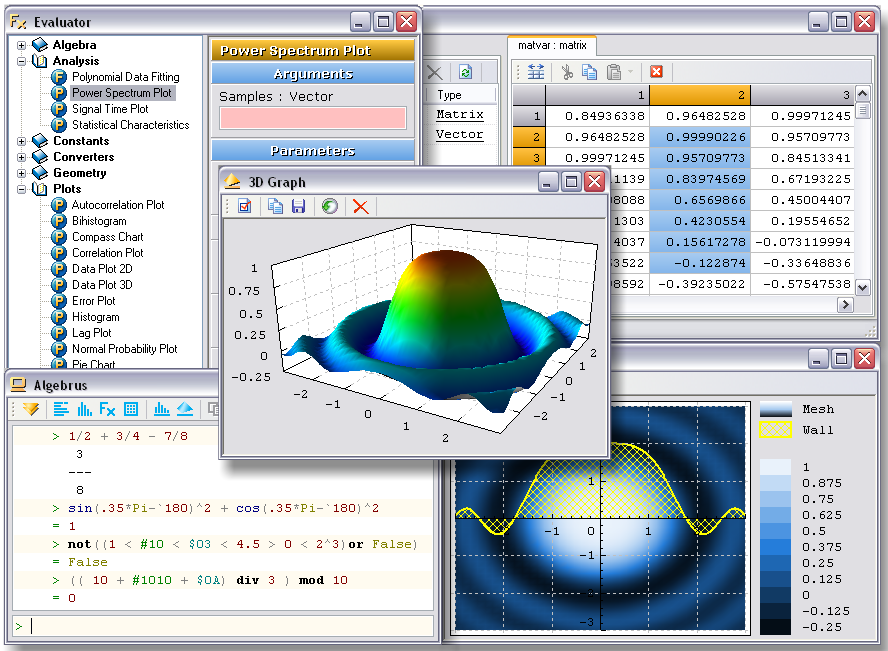
Task: Select Histogram in the Plots tree
Action: 95,317
